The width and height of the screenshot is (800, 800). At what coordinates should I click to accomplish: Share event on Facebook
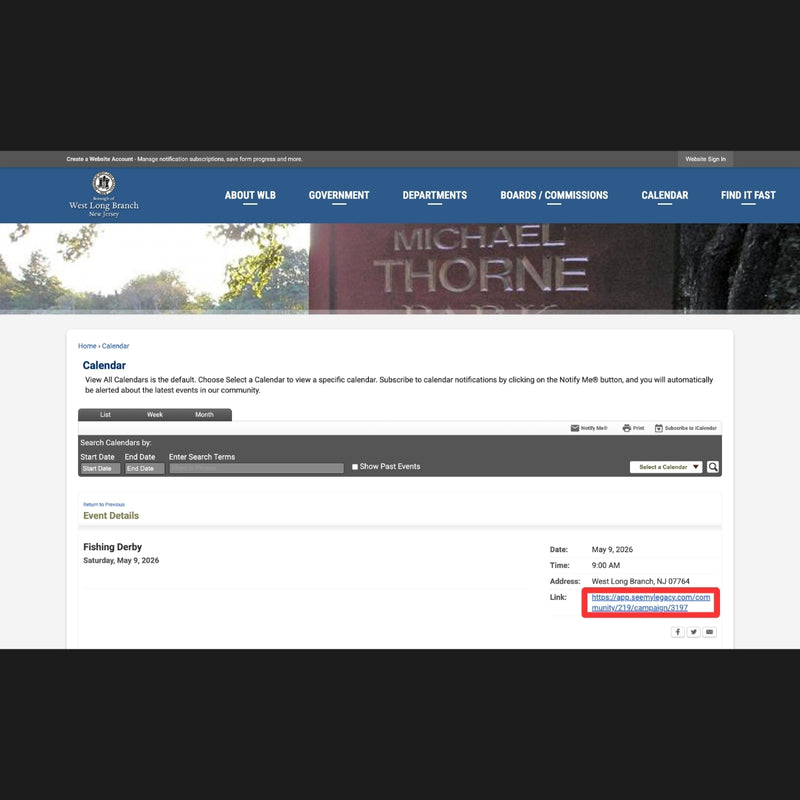pos(677,632)
